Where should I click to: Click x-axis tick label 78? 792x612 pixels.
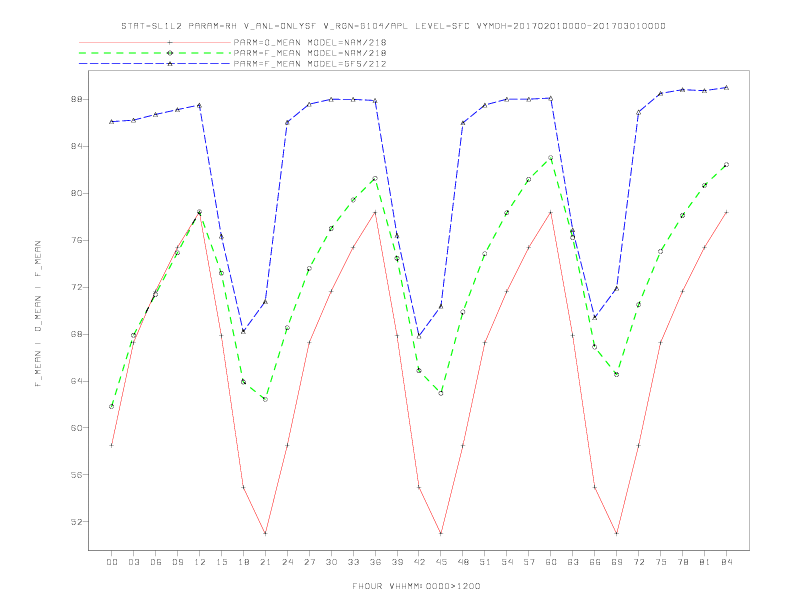(682, 562)
